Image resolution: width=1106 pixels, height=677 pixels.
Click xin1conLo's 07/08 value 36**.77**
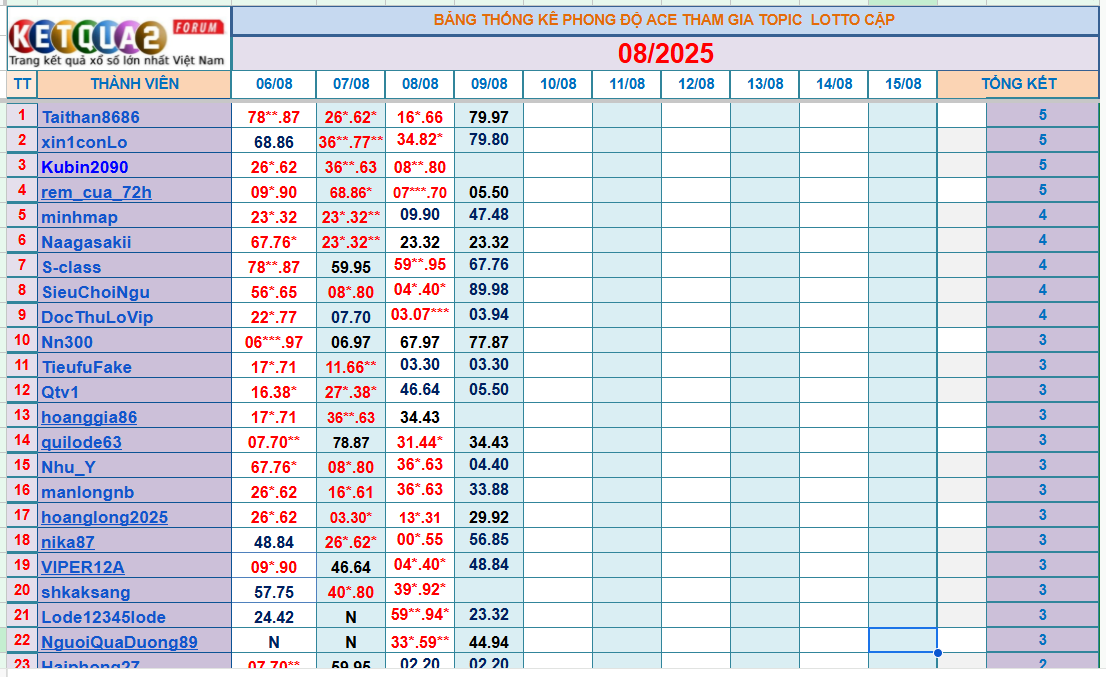point(351,142)
